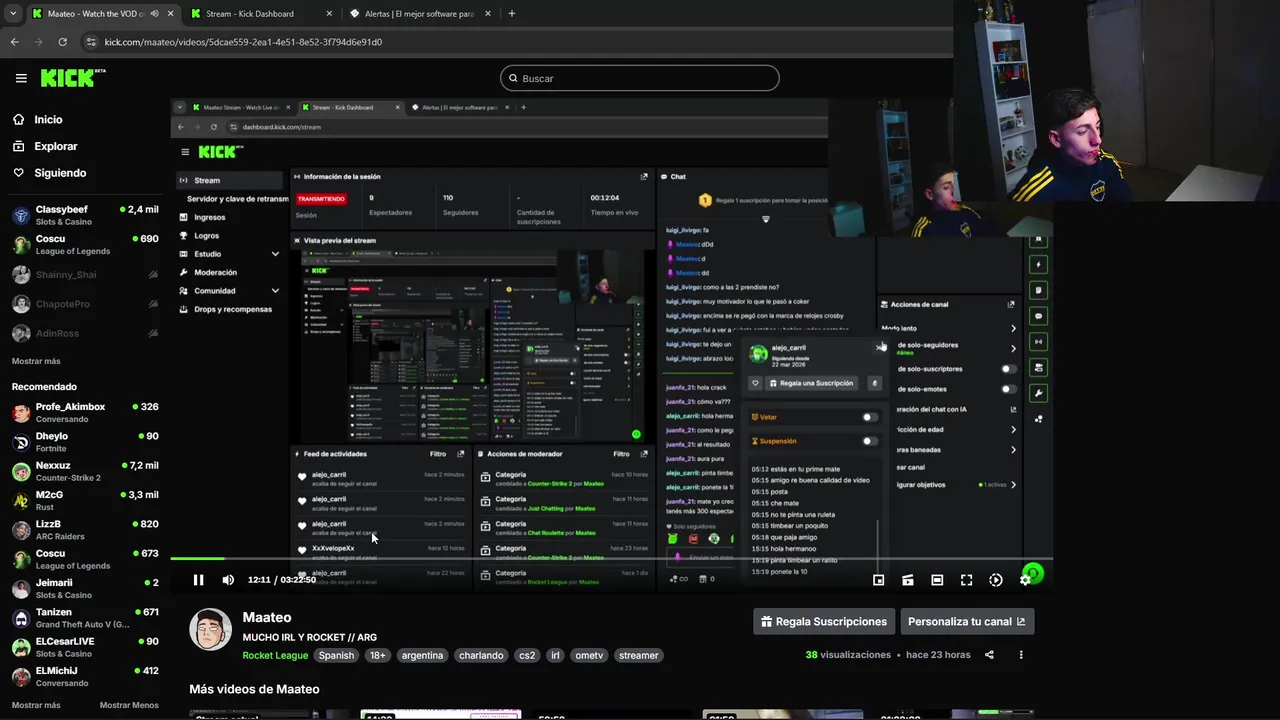Switch player to theater mode
The width and height of the screenshot is (1280, 720).
click(937, 580)
